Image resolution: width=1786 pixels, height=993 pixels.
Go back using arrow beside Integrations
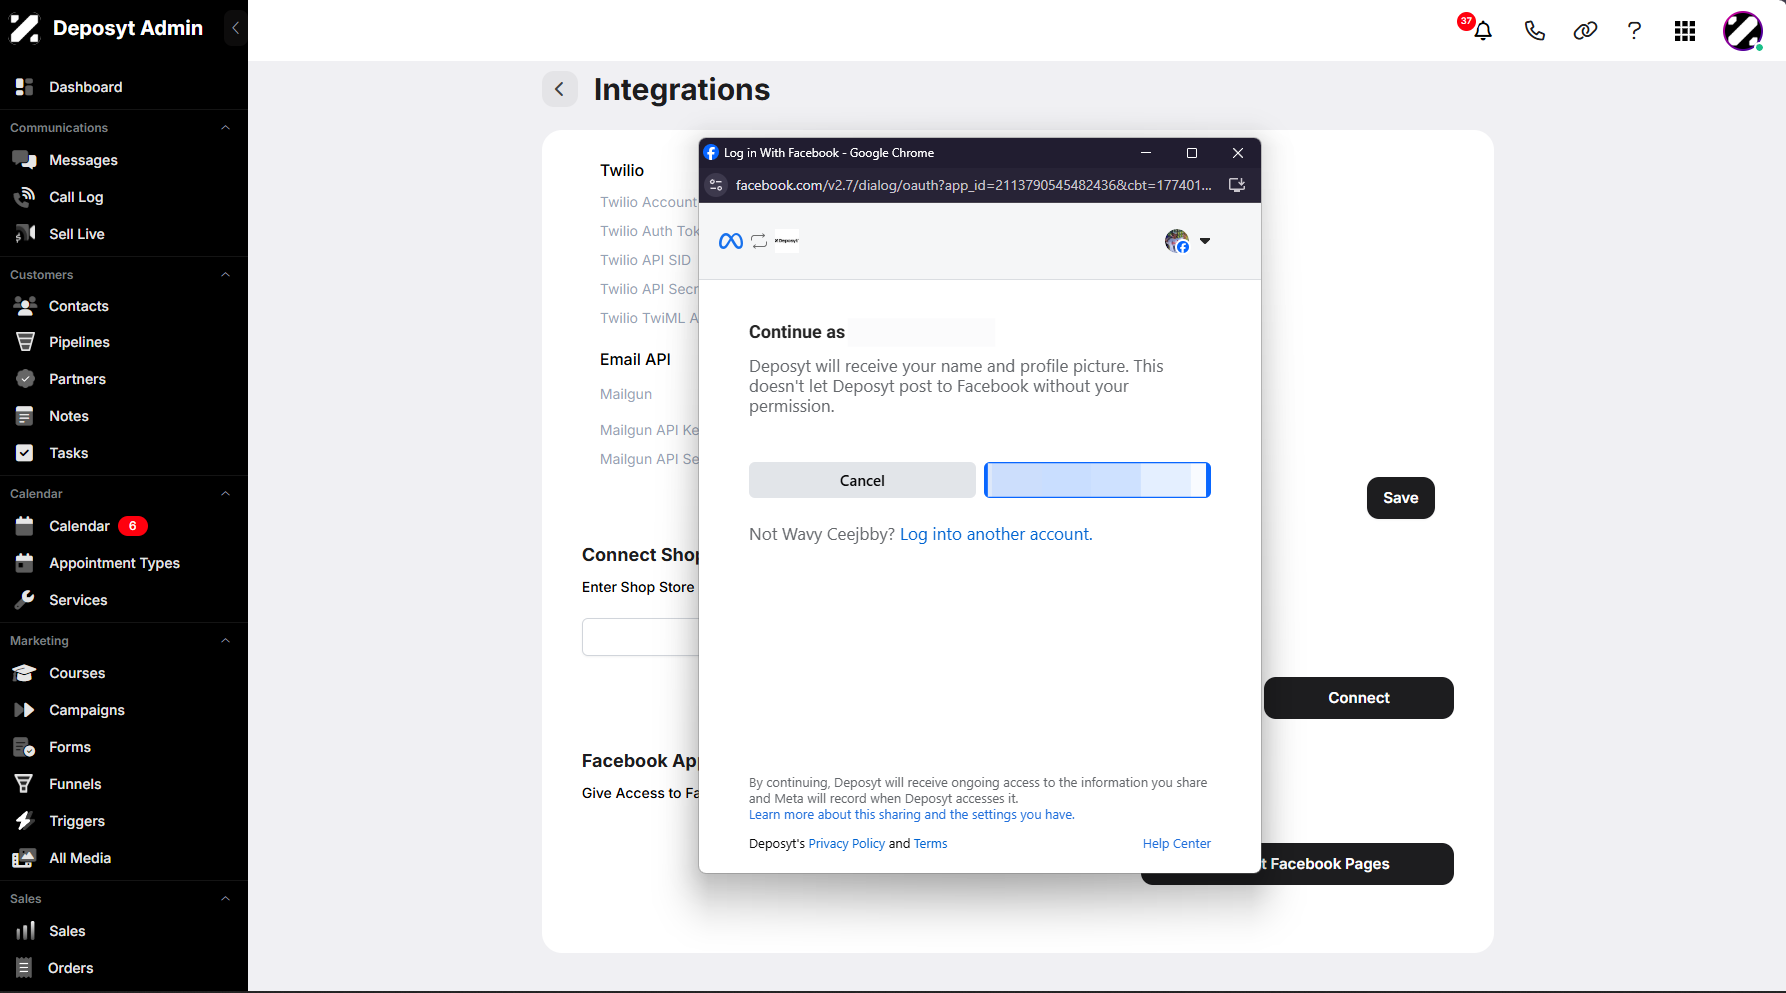coord(560,89)
